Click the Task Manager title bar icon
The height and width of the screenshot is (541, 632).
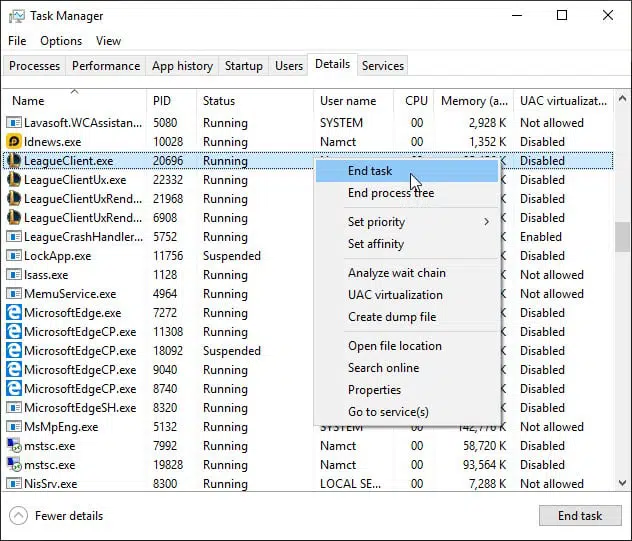17,16
